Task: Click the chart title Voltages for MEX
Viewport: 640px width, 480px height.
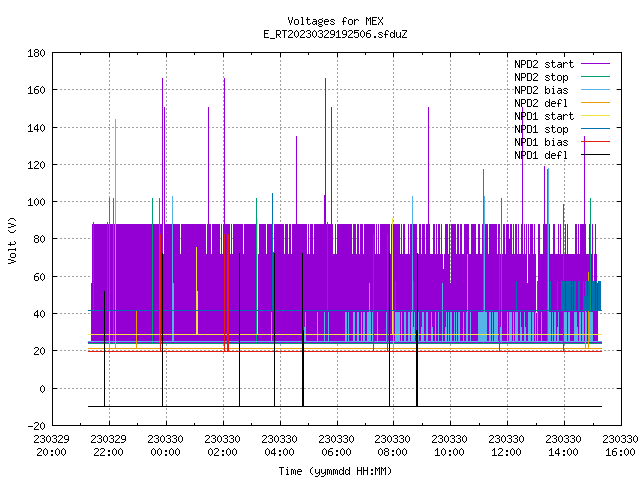Action: [x=335, y=21]
